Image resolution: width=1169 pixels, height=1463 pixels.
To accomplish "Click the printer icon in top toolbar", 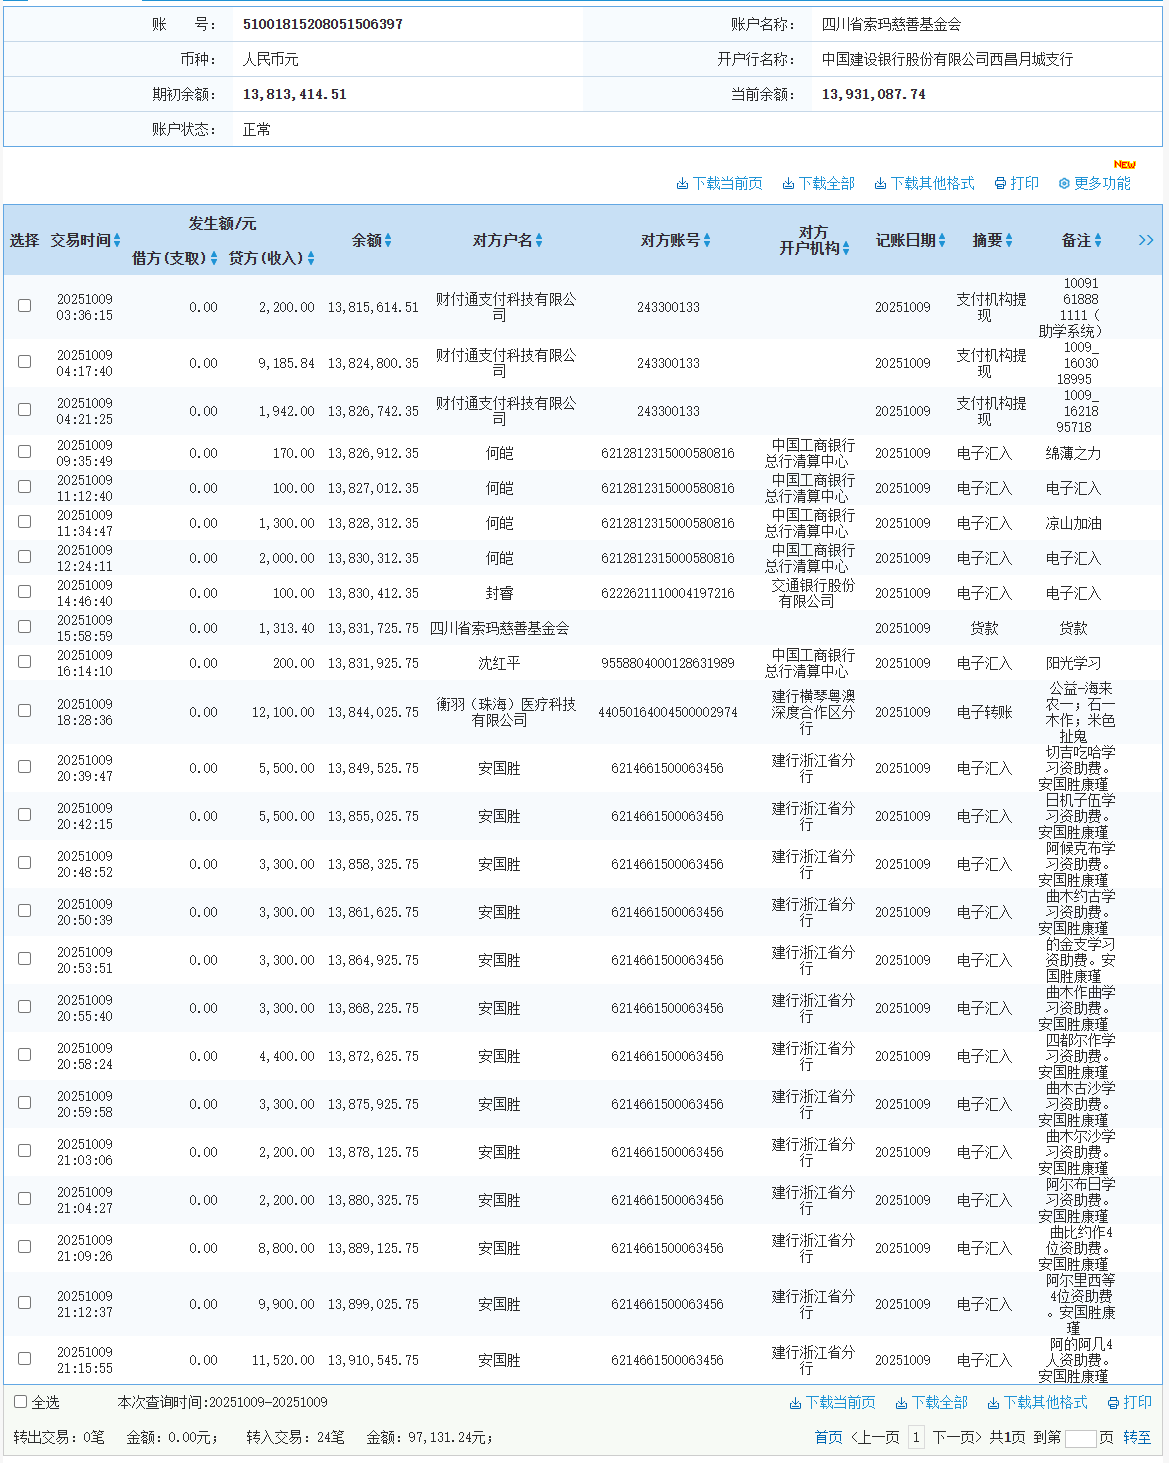I will click(x=1000, y=184).
